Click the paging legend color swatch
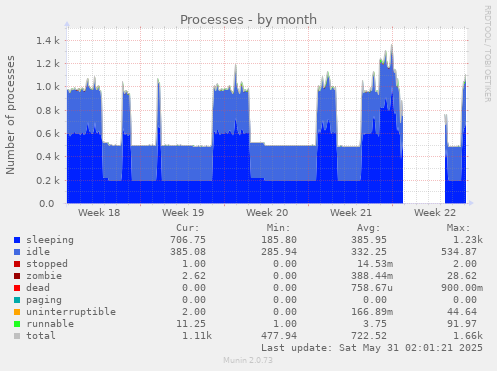497x371 pixels. pyautogui.click(x=17, y=300)
